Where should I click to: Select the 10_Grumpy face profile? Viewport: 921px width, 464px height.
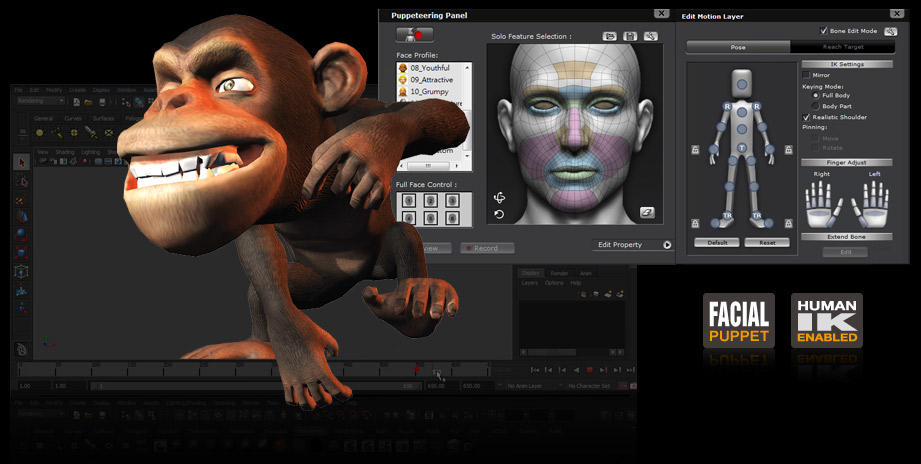(431, 91)
